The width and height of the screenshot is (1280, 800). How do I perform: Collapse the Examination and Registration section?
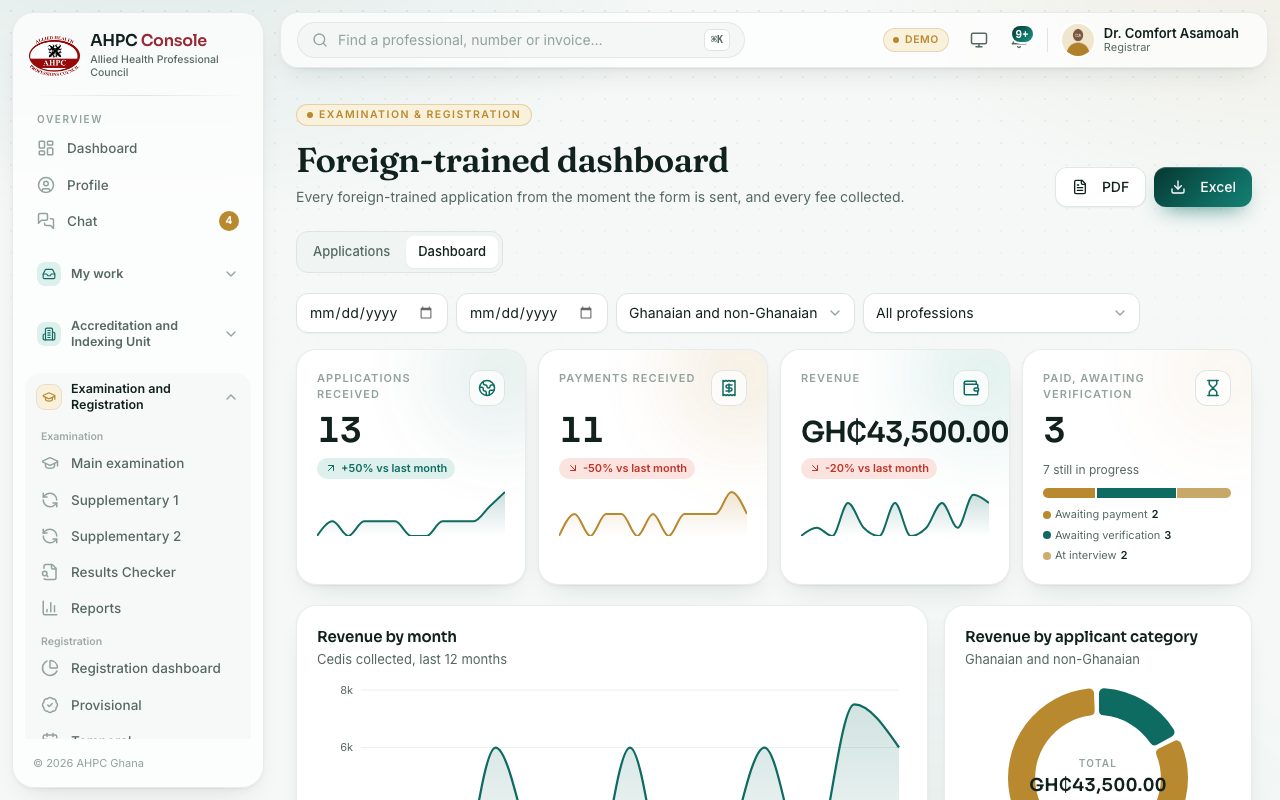[138, 397]
